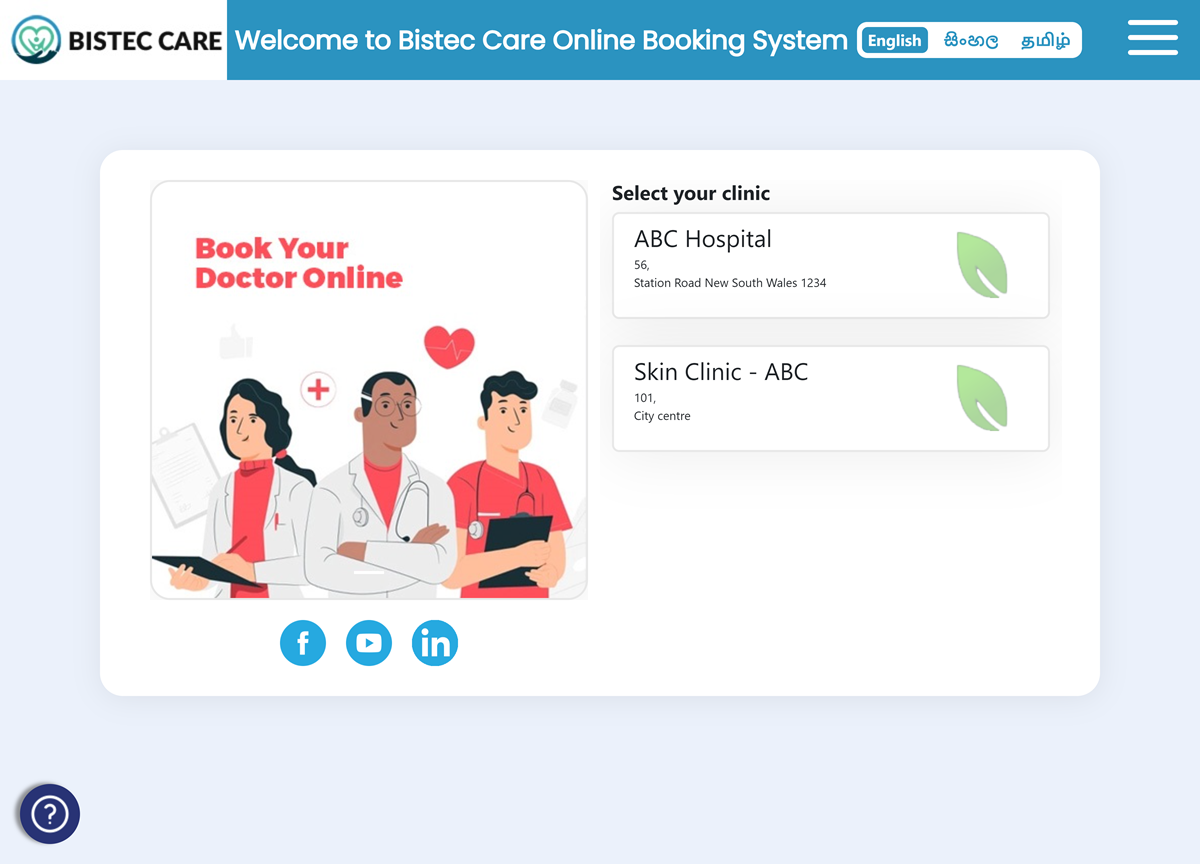
Task: Click the Station Road New South Wales address
Action: click(730, 283)
